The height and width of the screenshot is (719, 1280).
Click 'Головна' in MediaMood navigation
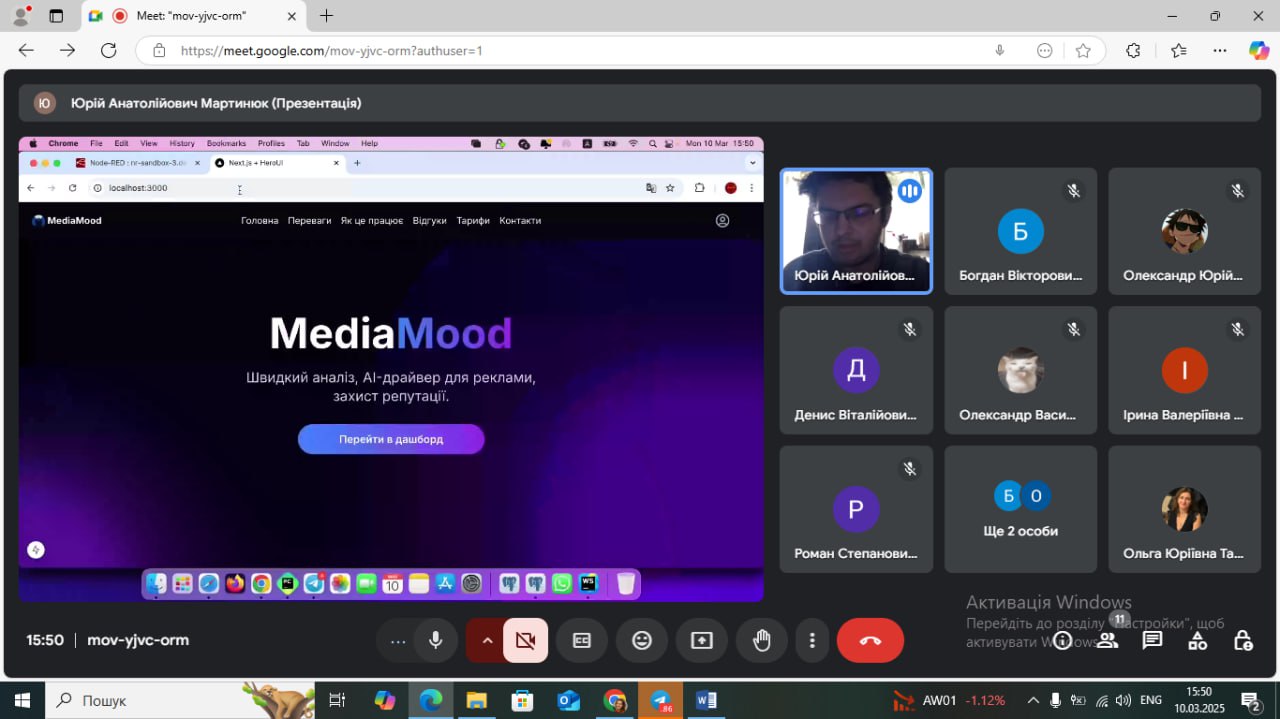click(x=260, y=221)
